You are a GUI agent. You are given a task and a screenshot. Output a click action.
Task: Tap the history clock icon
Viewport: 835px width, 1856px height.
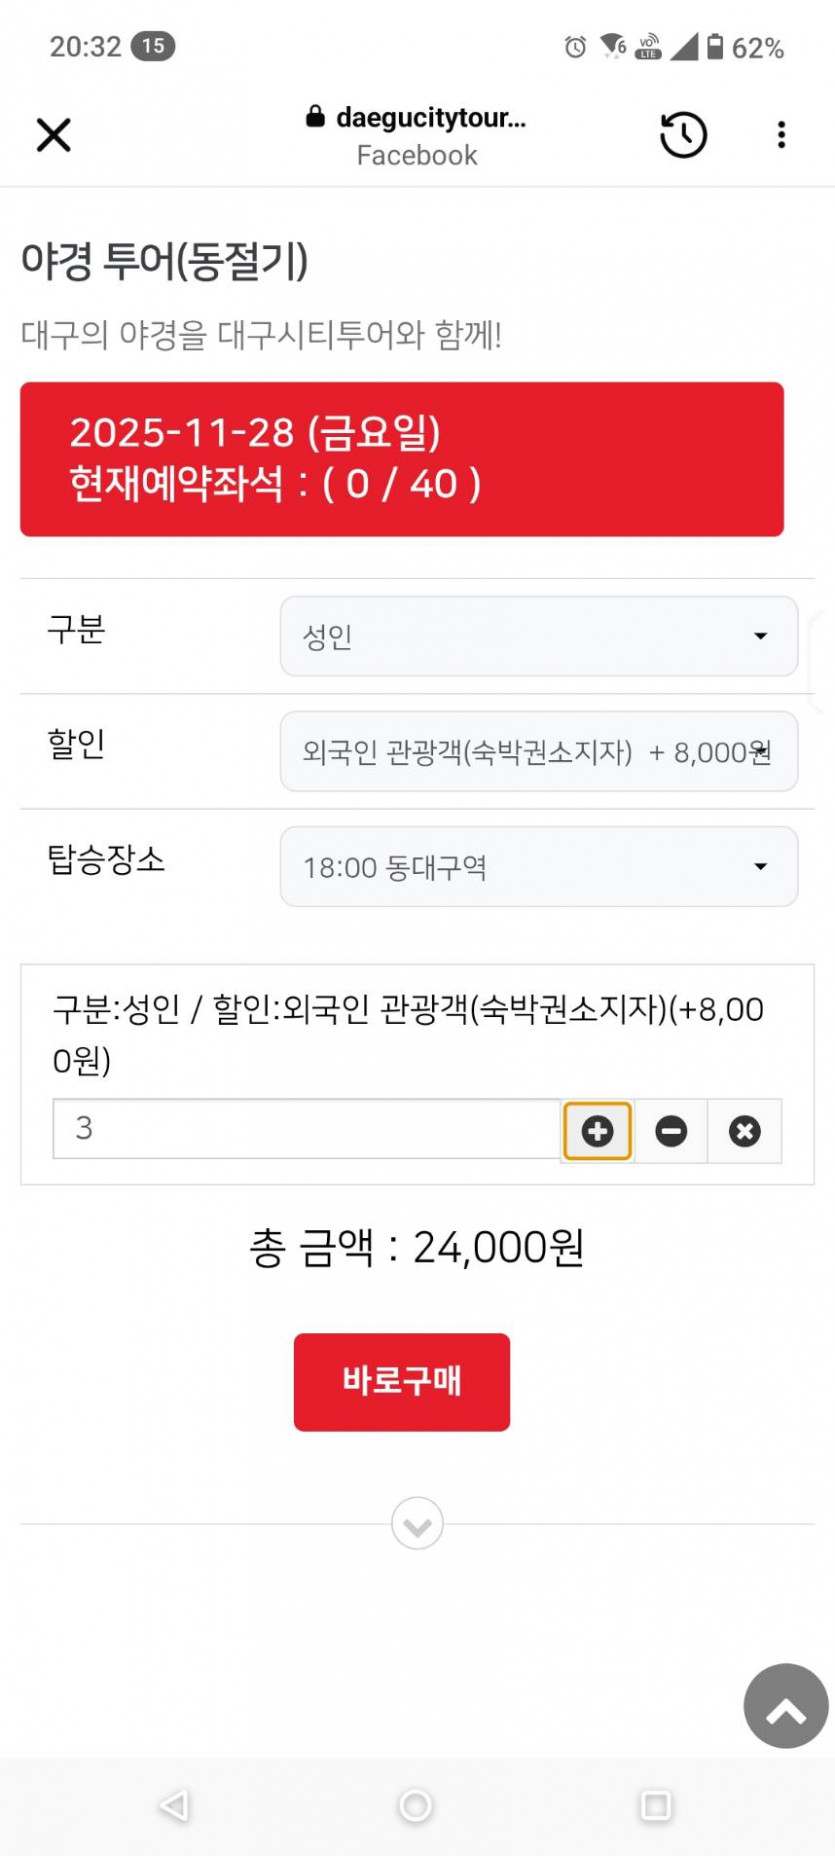pos(684,135)
